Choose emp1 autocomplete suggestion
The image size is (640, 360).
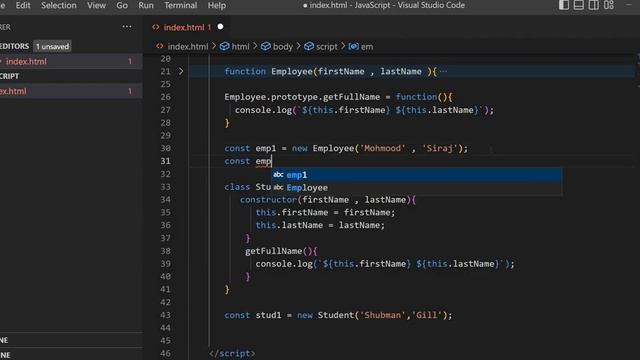pos(417,175)
